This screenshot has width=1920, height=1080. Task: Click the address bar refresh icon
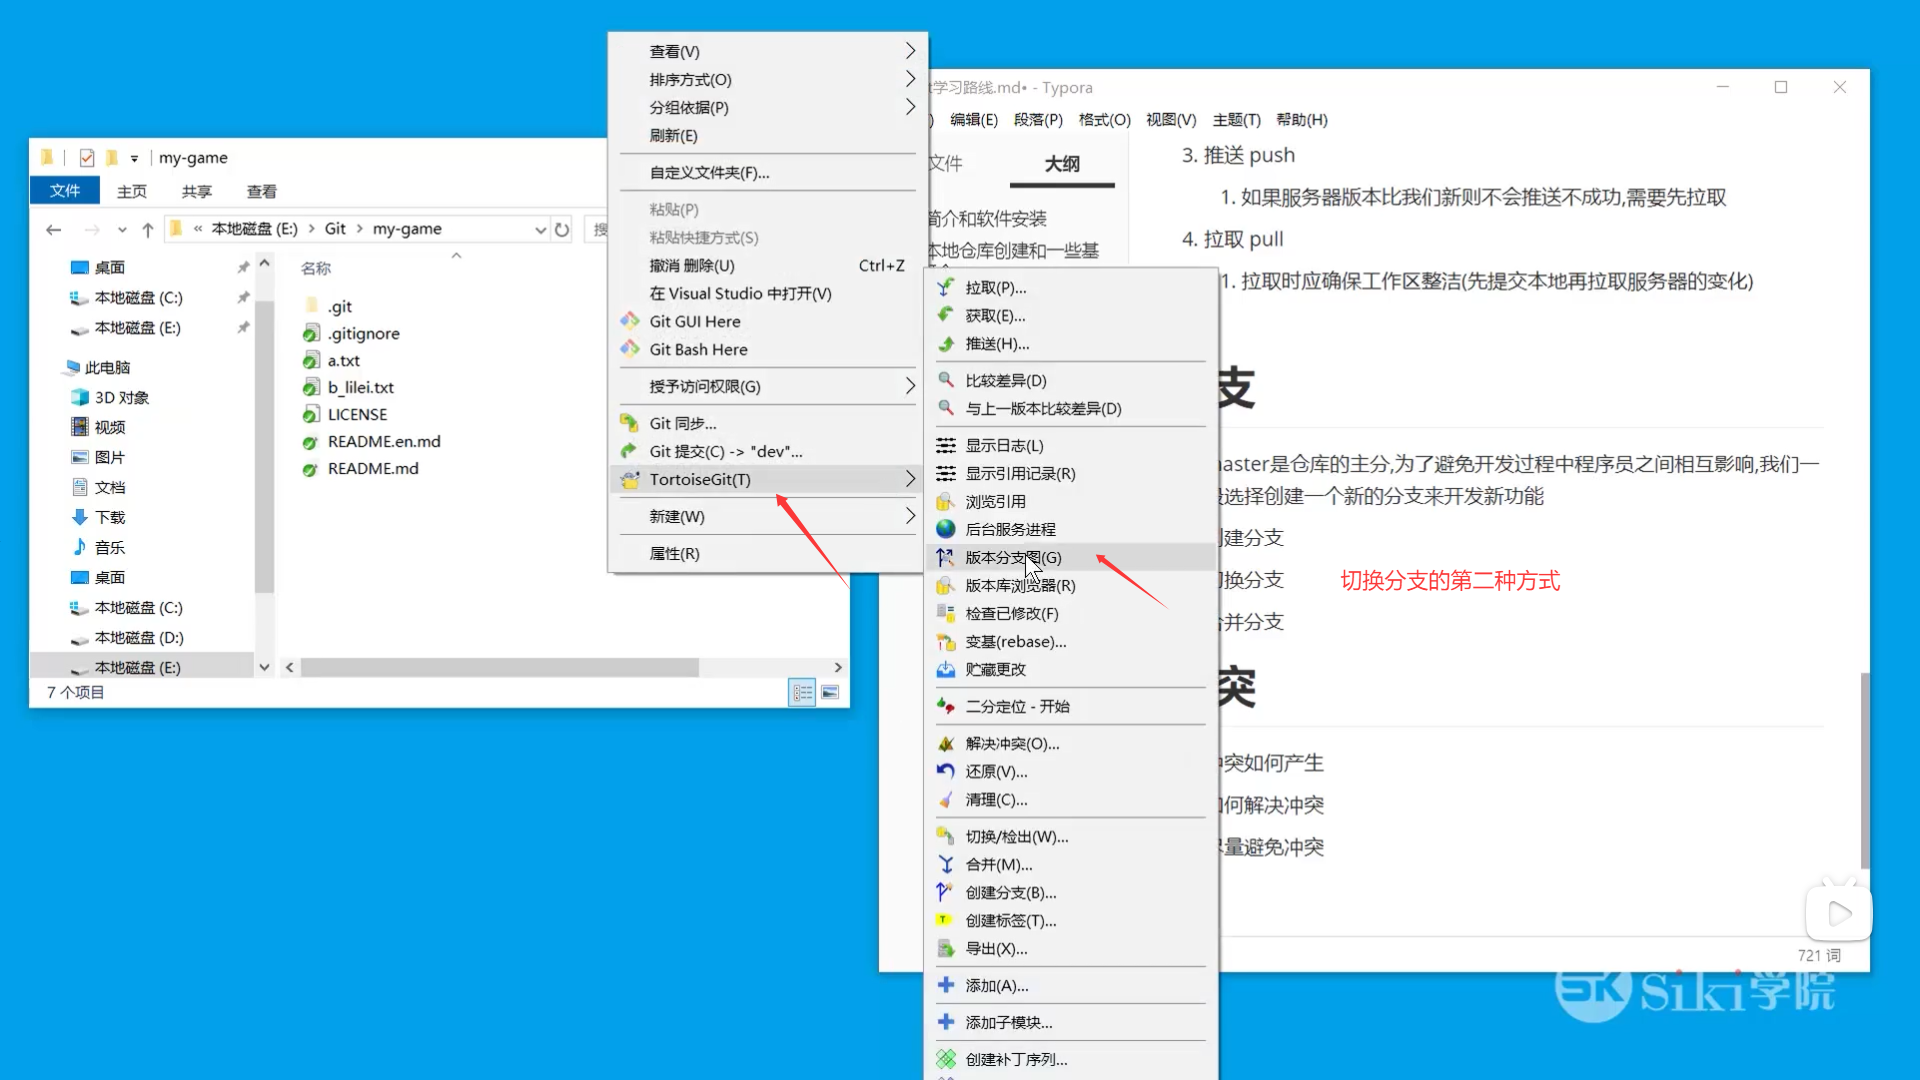pyautogui.click(x=563, y=228)
